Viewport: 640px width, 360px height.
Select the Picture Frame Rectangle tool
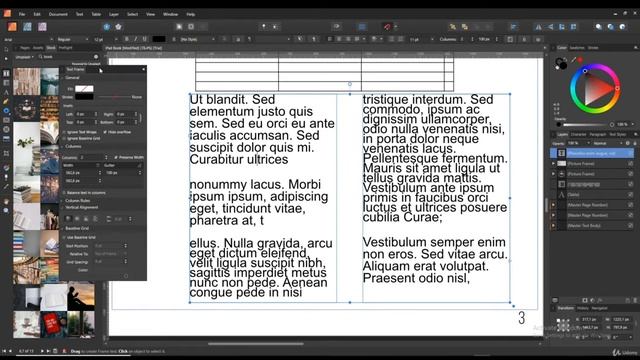(6, 120)
